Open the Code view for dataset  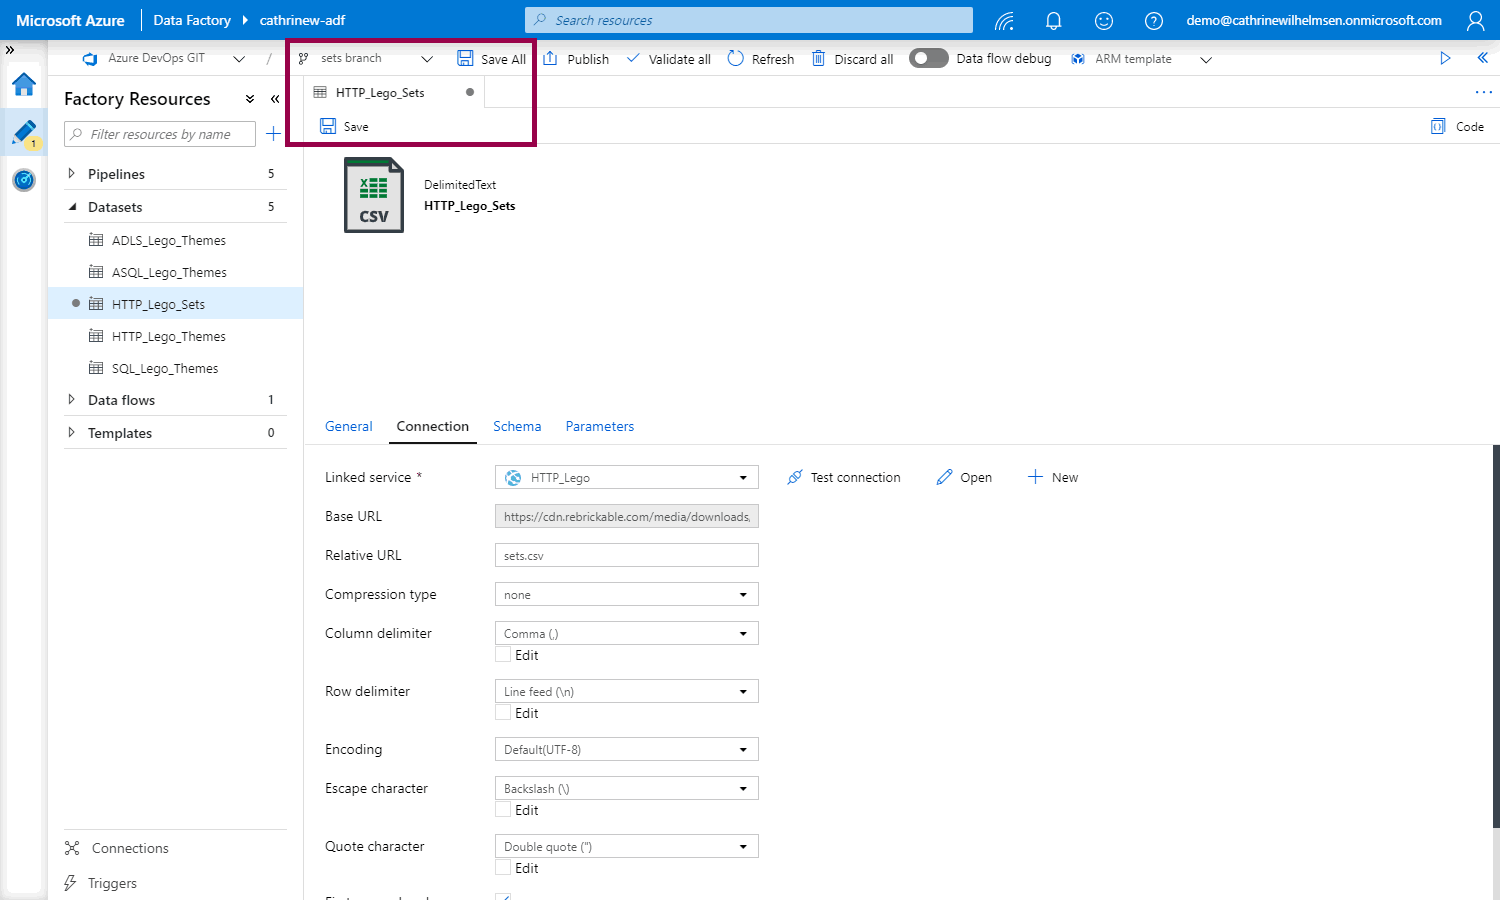1457,126
